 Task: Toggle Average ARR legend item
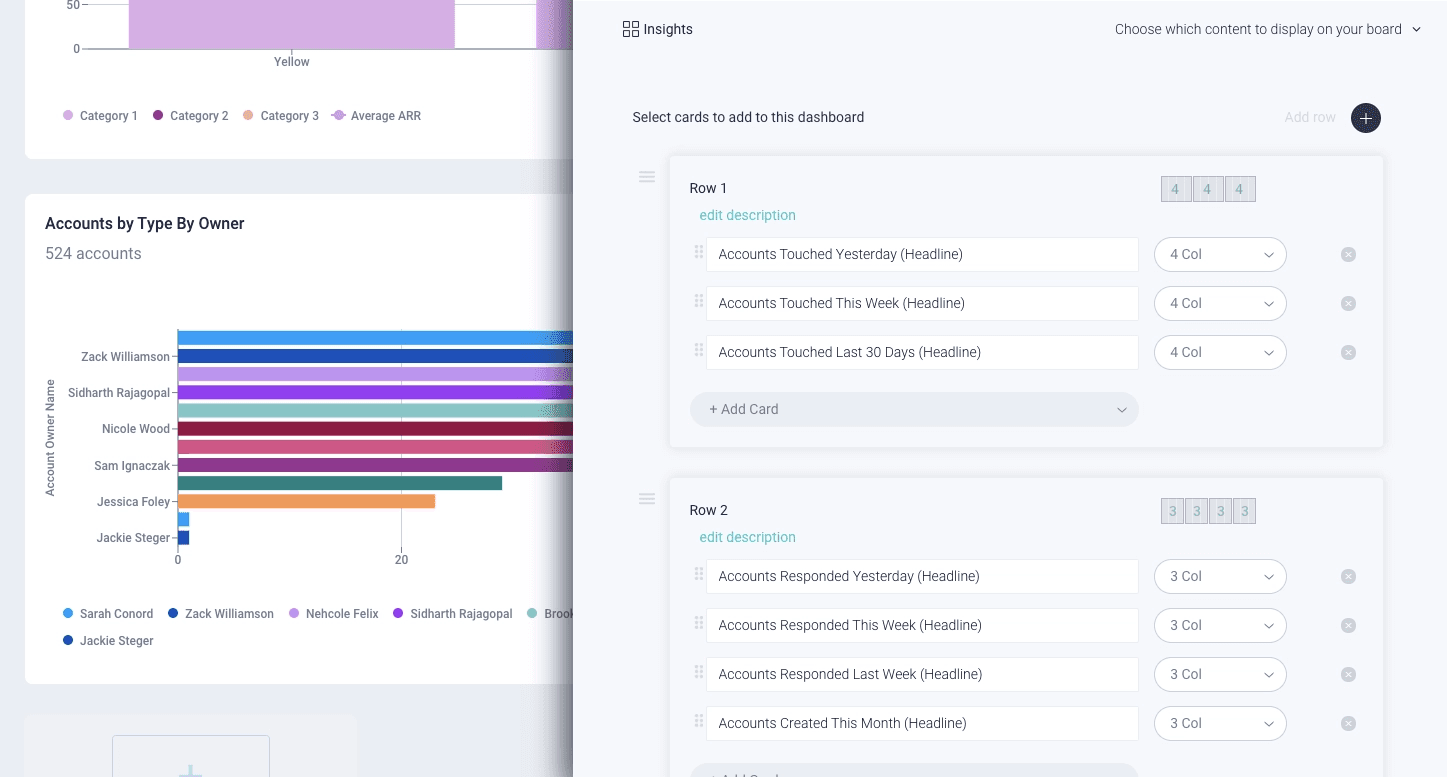pyautogui.click(x=377, y=116)
